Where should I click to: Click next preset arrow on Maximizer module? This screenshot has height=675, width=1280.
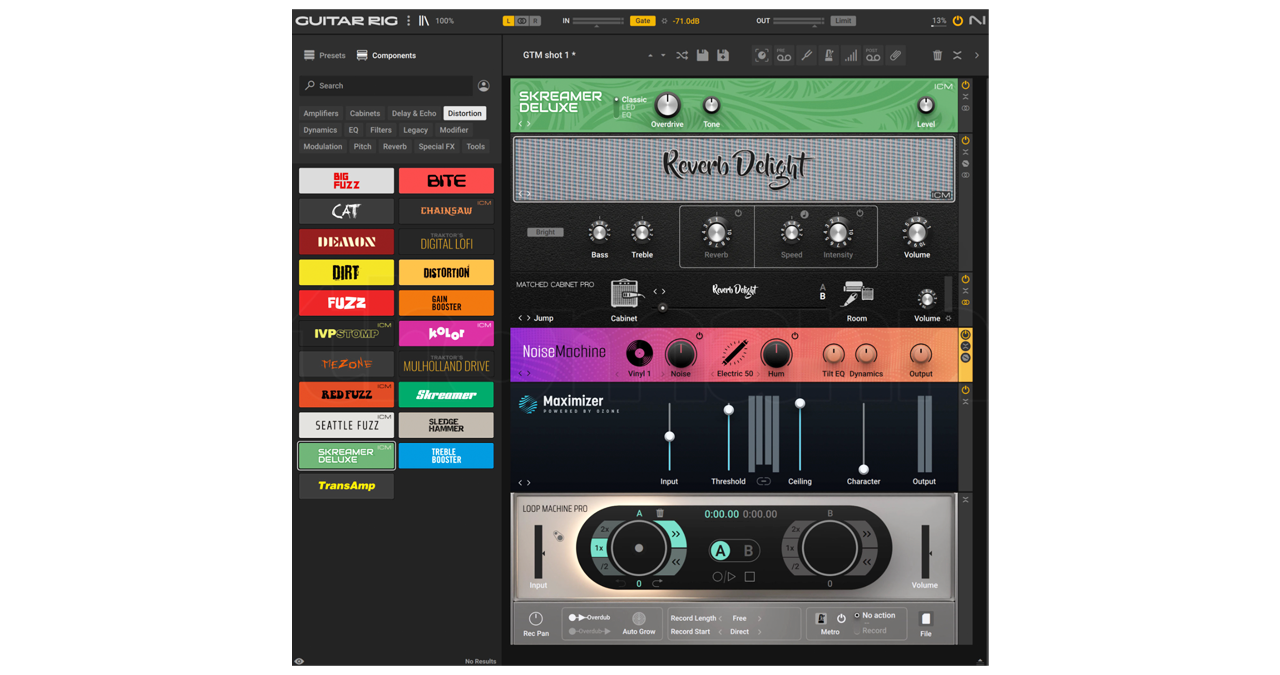tap(529, 483)
